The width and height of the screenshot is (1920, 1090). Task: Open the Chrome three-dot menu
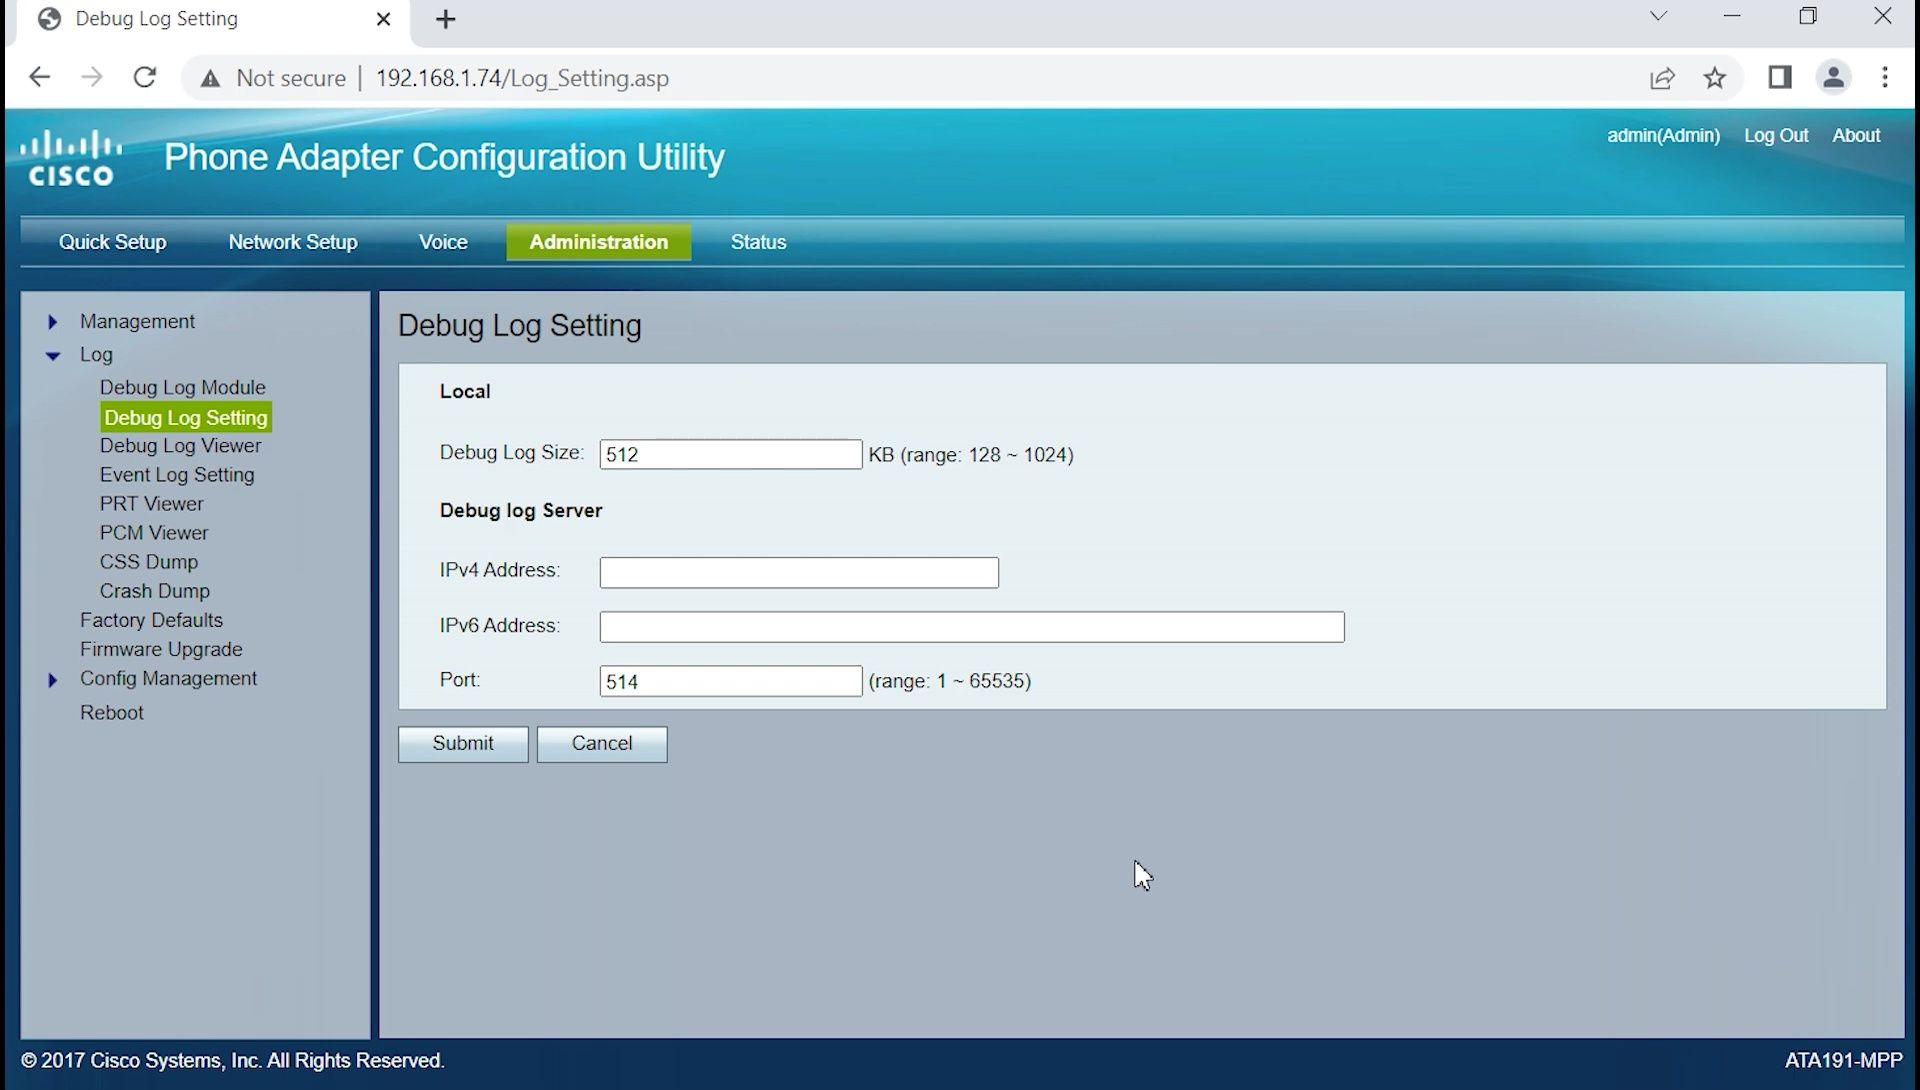(1885, 77)
